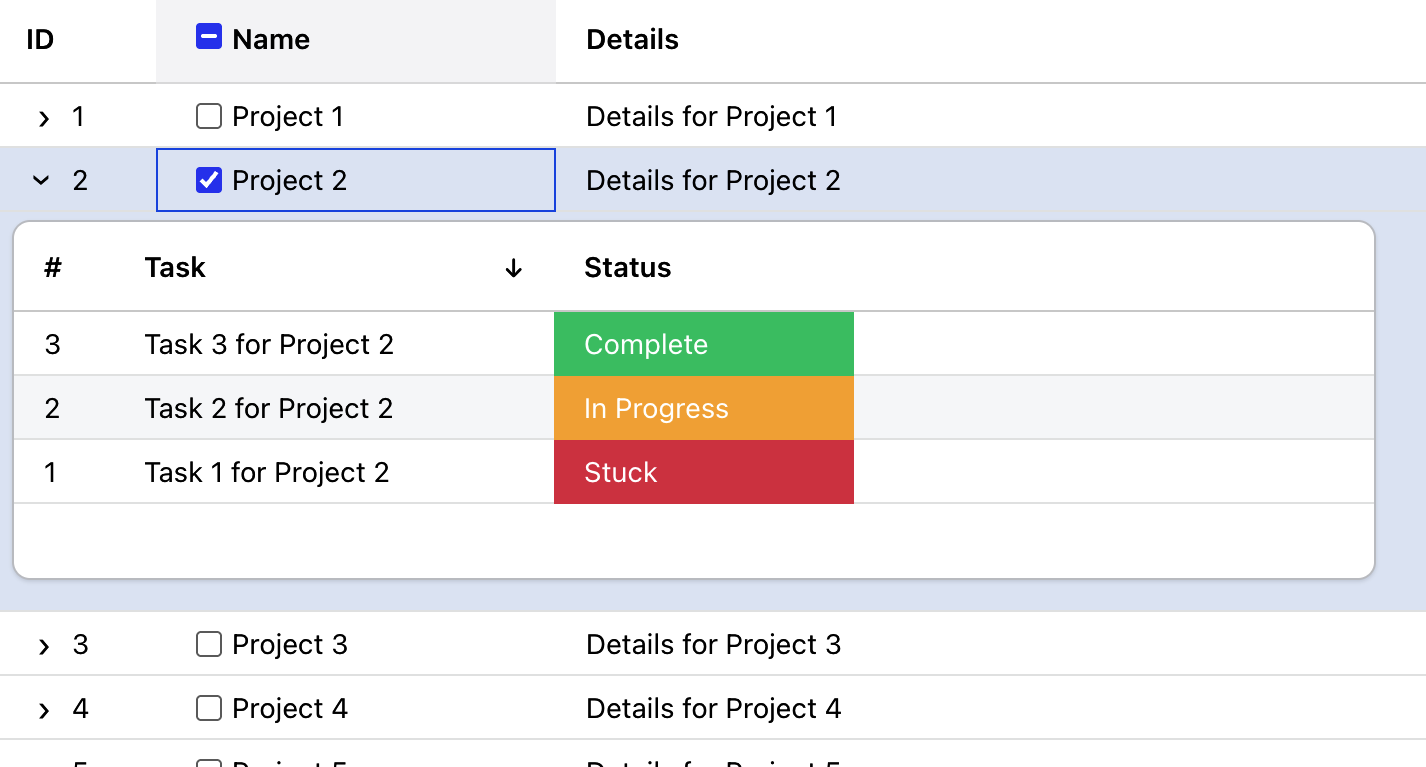This screenshot has height=767, width=1426.
Task: Click the Details column header
Action: pos(632,39)
